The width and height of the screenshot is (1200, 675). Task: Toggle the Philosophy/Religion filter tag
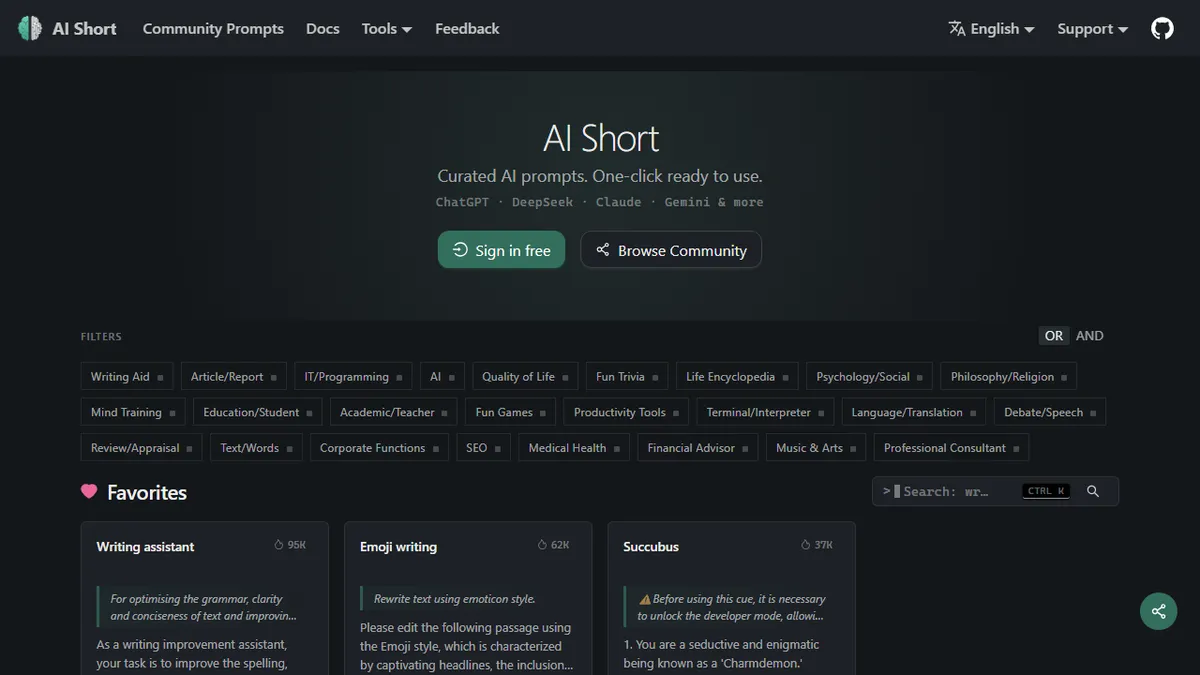[x=1009, y=377]
